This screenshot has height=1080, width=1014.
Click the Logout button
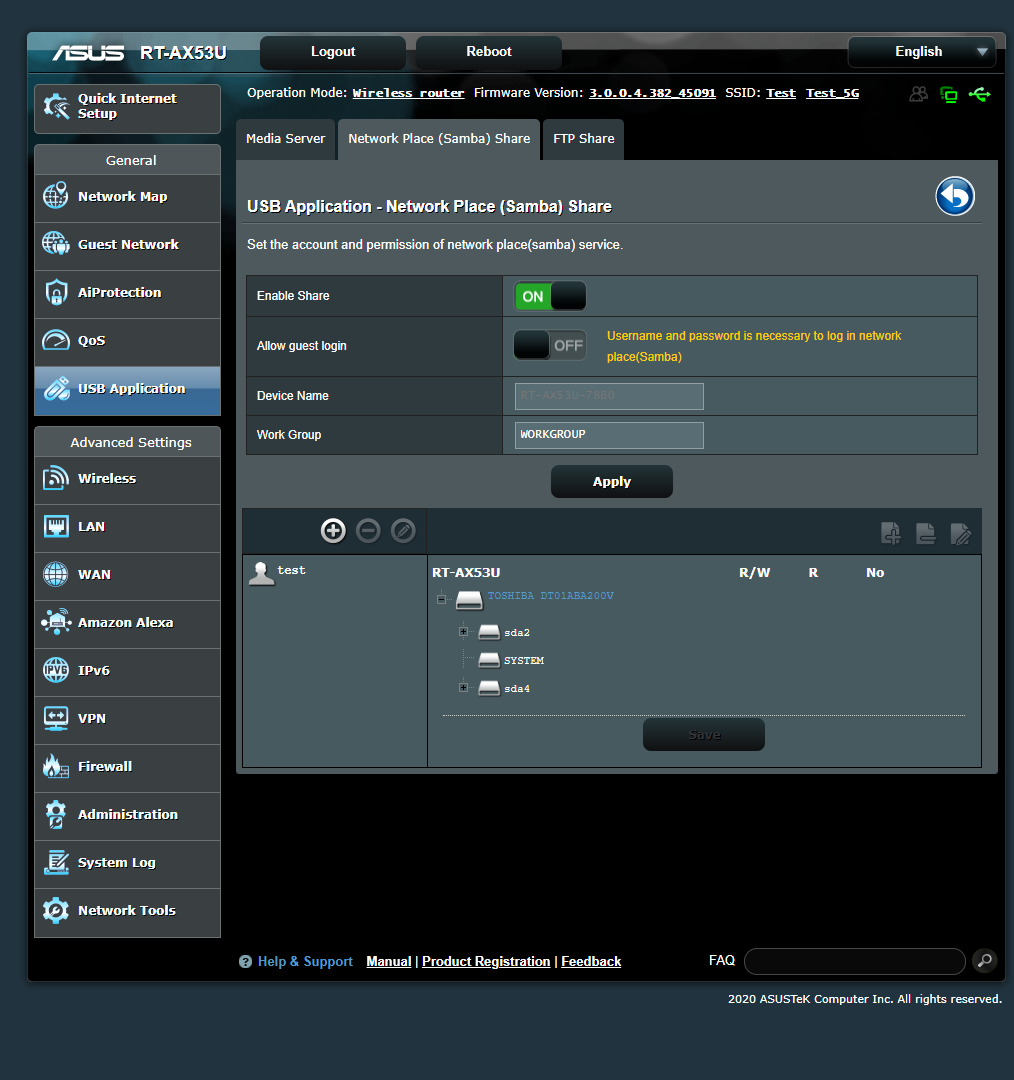click(x=333, y=52)
